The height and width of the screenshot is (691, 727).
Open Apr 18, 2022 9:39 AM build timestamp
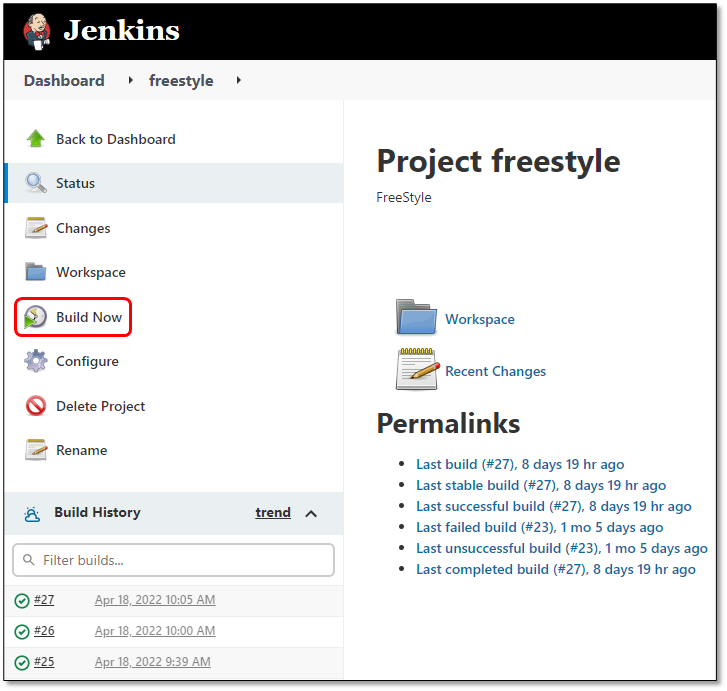pos(153,662)
